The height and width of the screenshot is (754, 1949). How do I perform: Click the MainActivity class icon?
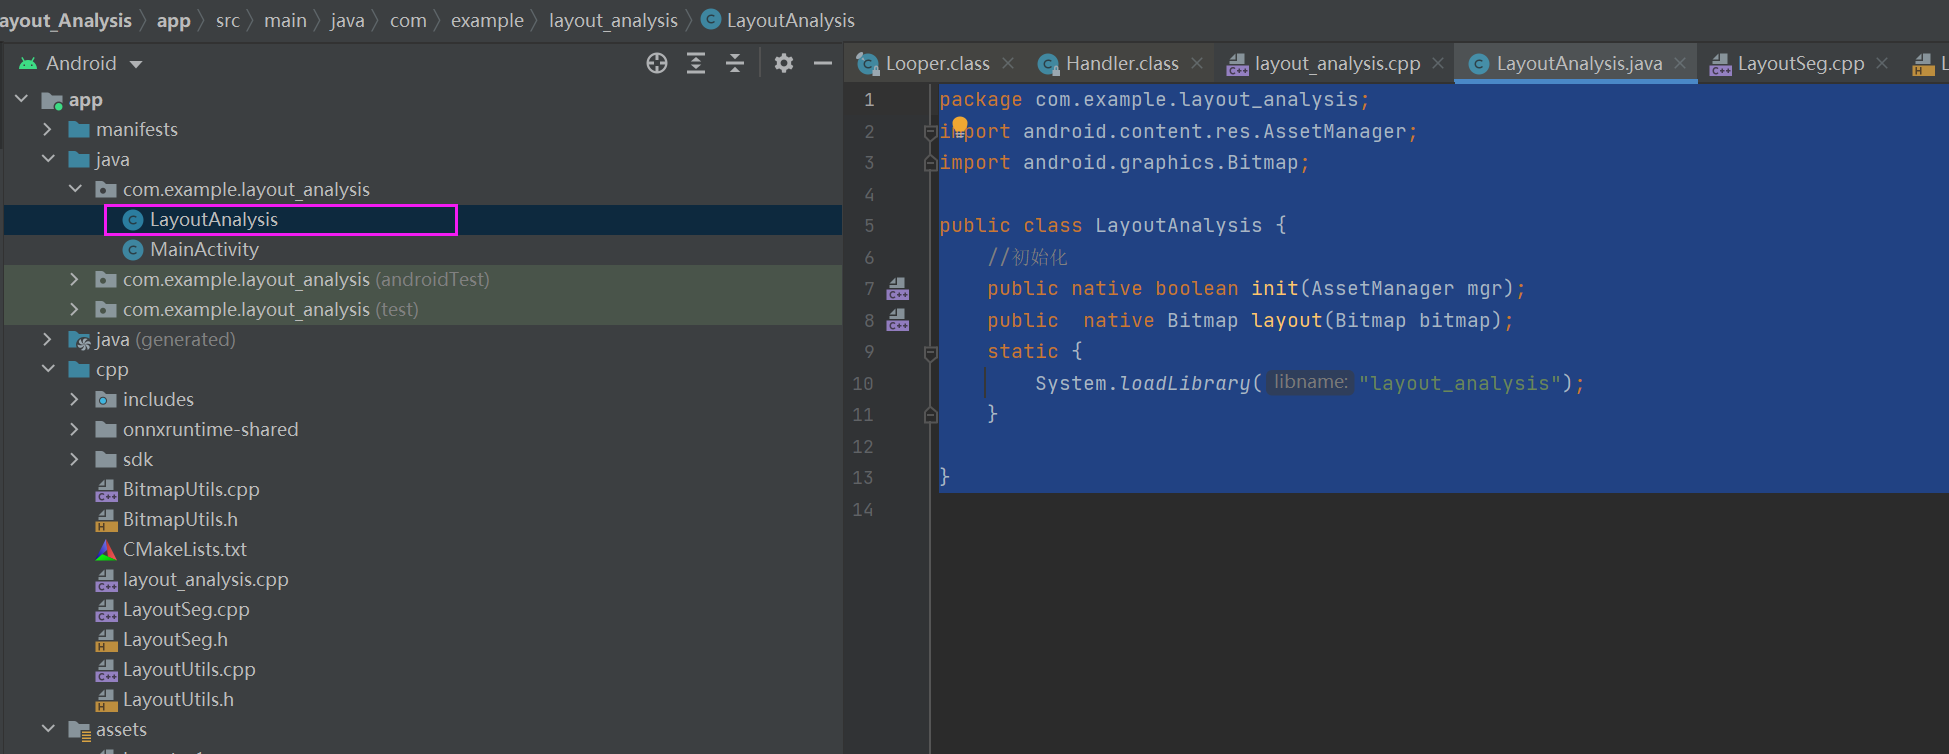tap(132, 249)
